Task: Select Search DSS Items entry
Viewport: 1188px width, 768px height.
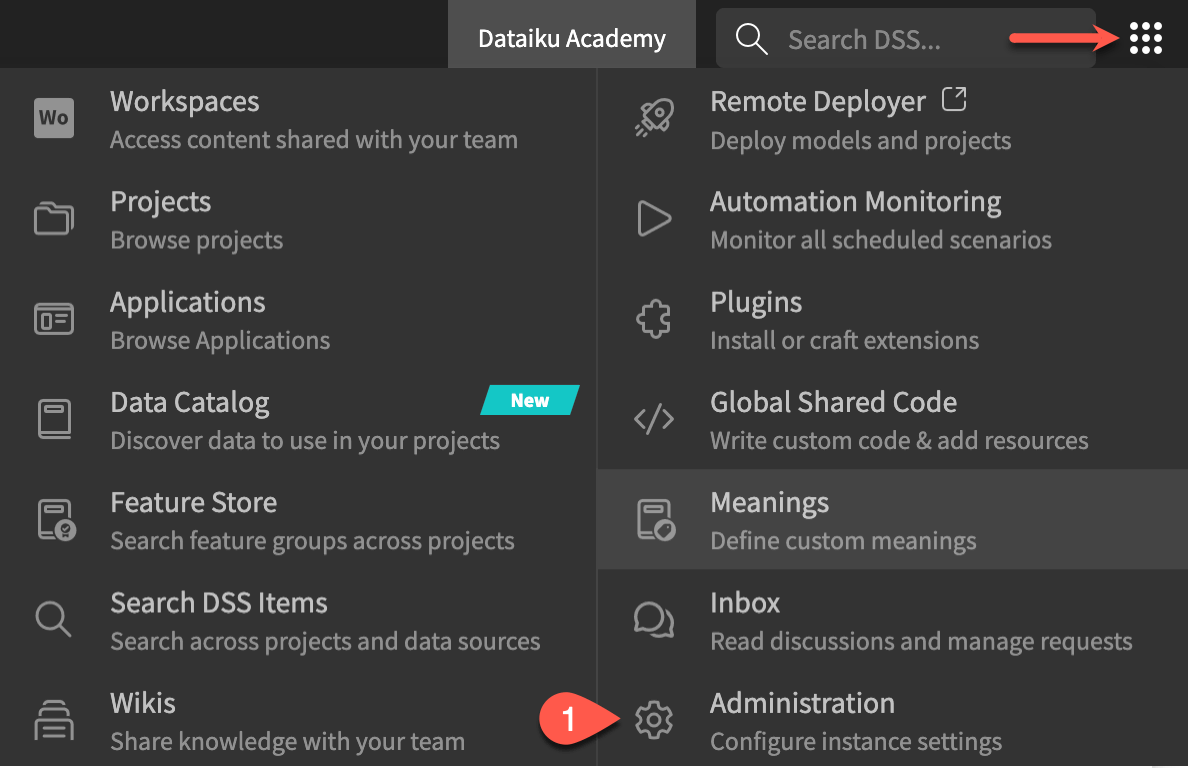Action: pos(219,603)
